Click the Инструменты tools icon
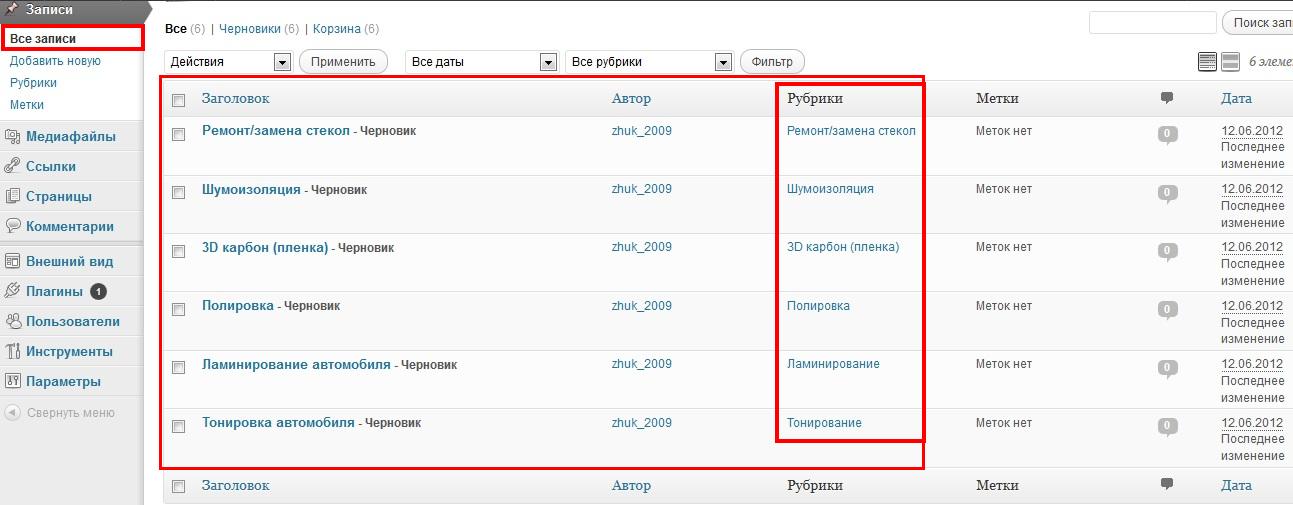Screen dimensions: 1293x505 [x=13, y=352]
